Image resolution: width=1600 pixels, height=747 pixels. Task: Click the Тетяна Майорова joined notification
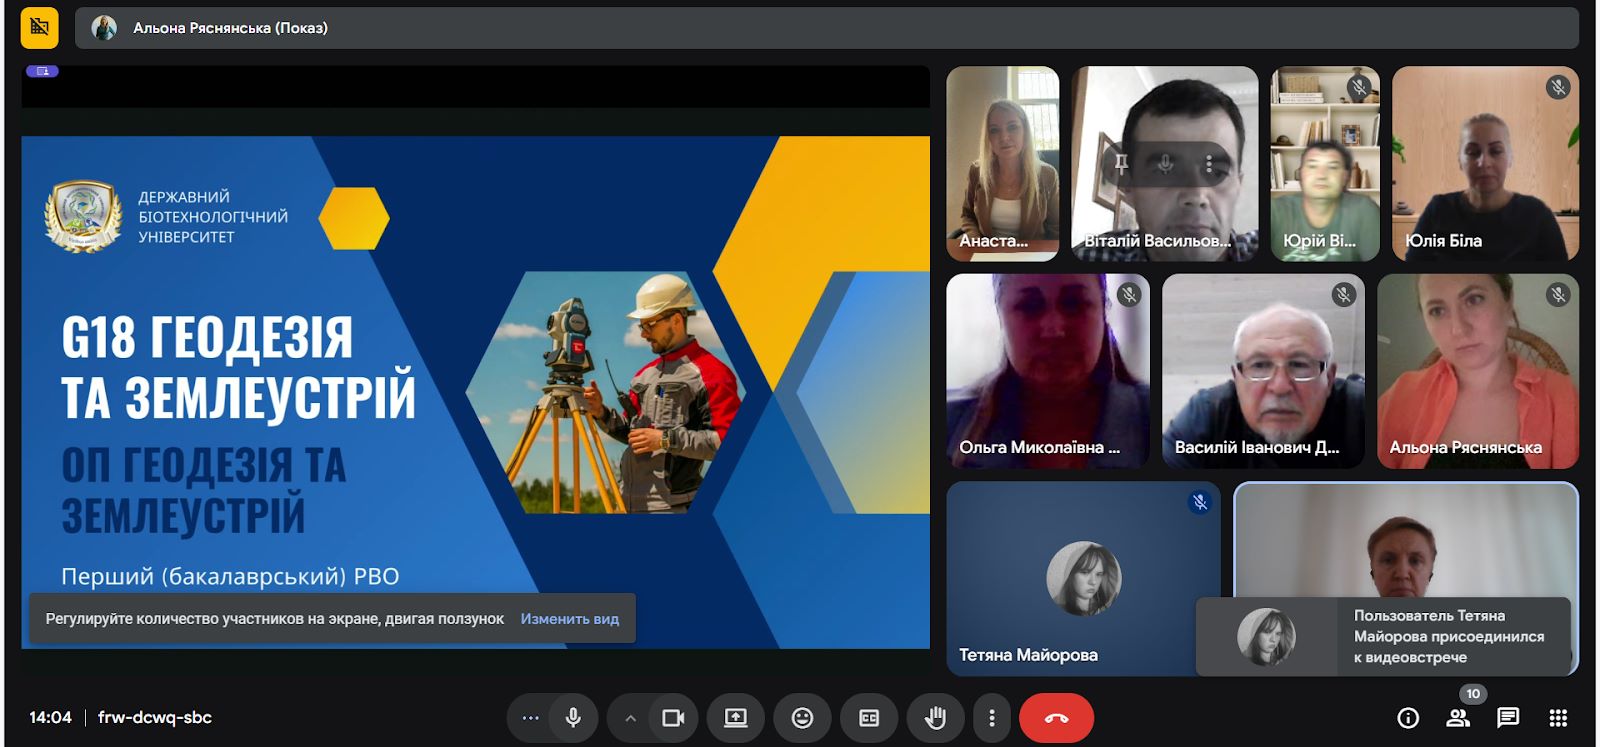1383,636
